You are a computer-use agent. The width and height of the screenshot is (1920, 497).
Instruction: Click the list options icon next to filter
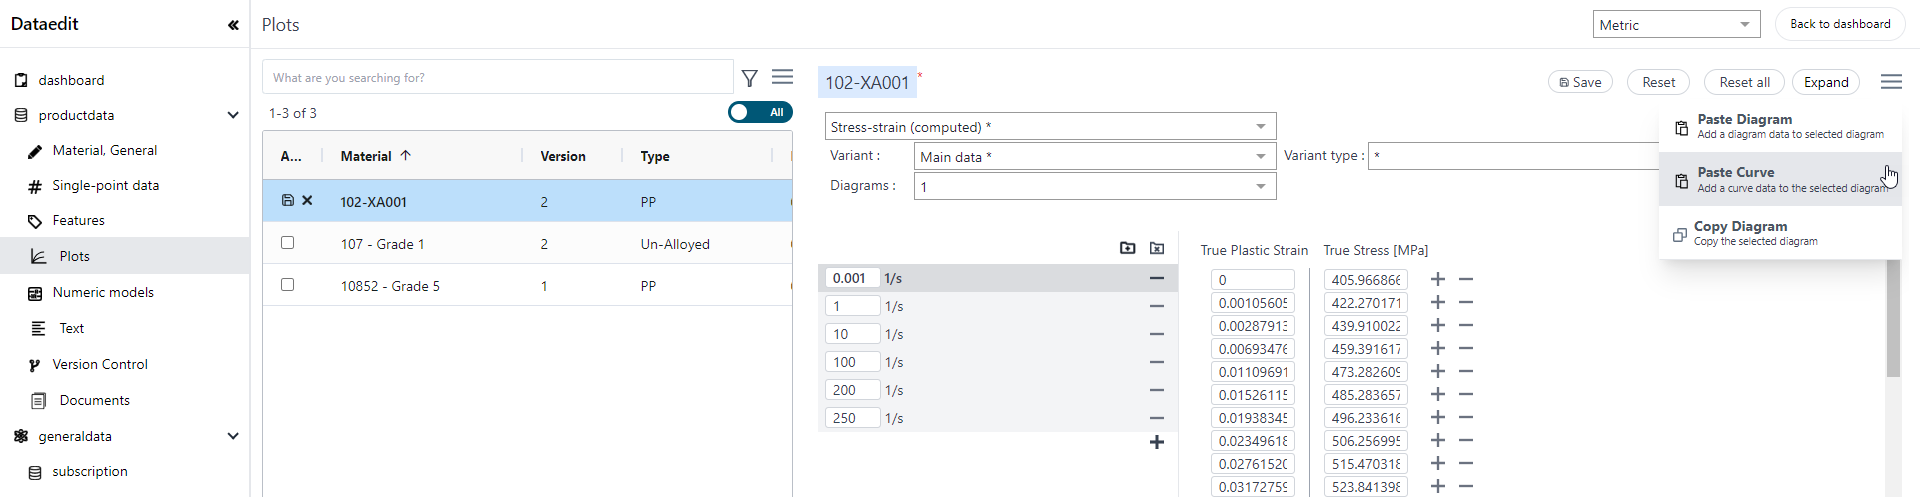[x=782, y=77]
